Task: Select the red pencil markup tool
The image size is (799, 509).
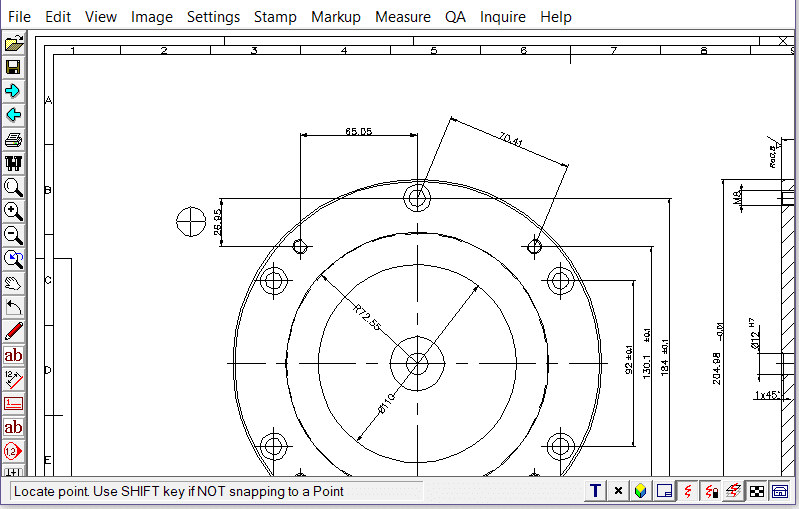Action: coord(13,331)
